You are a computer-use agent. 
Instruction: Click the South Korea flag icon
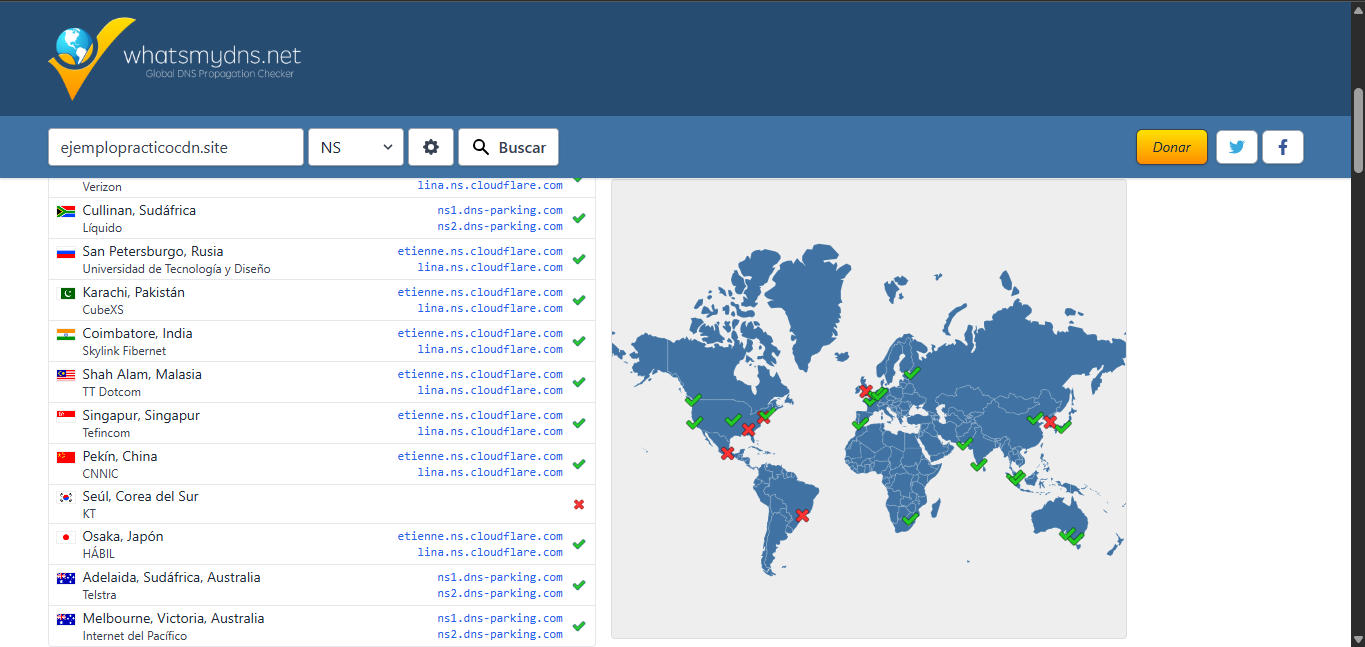(x=66, y=497)
